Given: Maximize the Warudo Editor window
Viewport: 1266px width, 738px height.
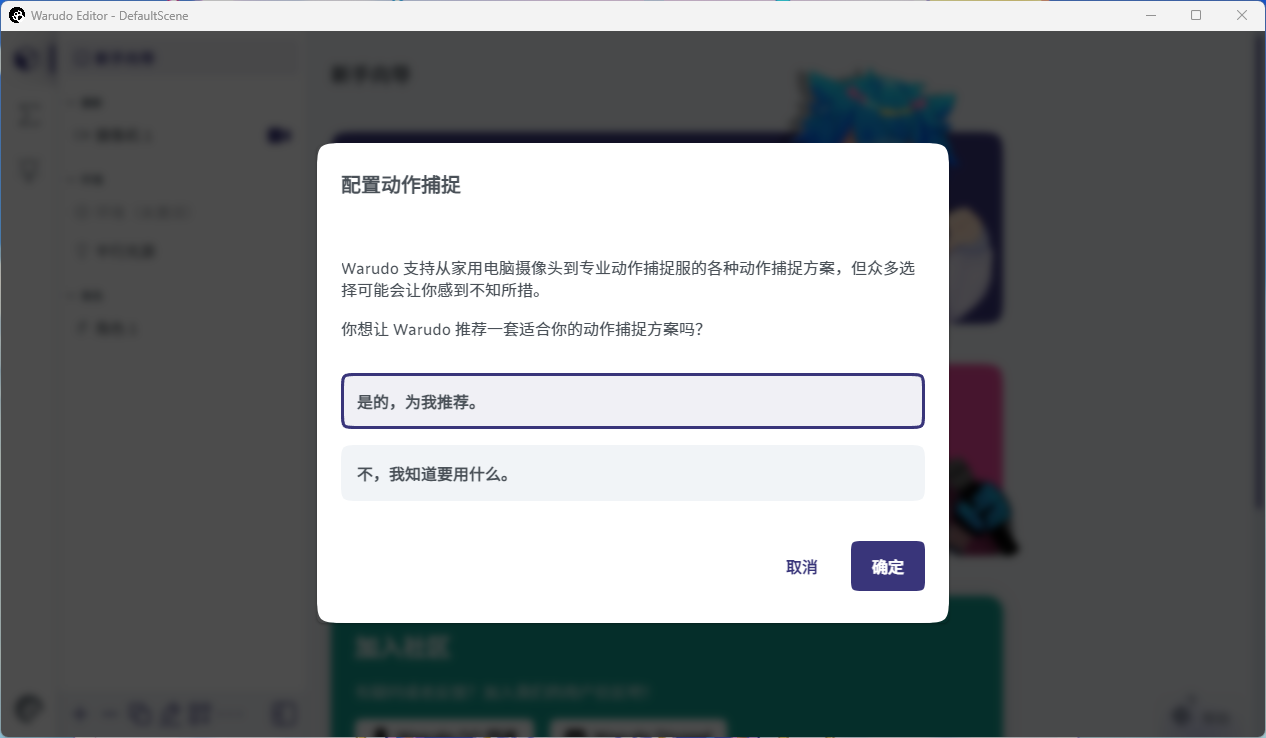Looking at the screenshot, I should click(x=1196, y=15).
